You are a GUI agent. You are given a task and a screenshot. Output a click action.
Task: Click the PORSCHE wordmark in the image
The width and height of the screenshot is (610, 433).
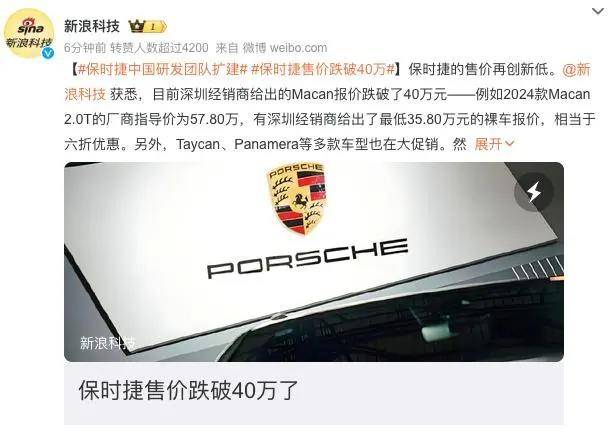point(307,258)
